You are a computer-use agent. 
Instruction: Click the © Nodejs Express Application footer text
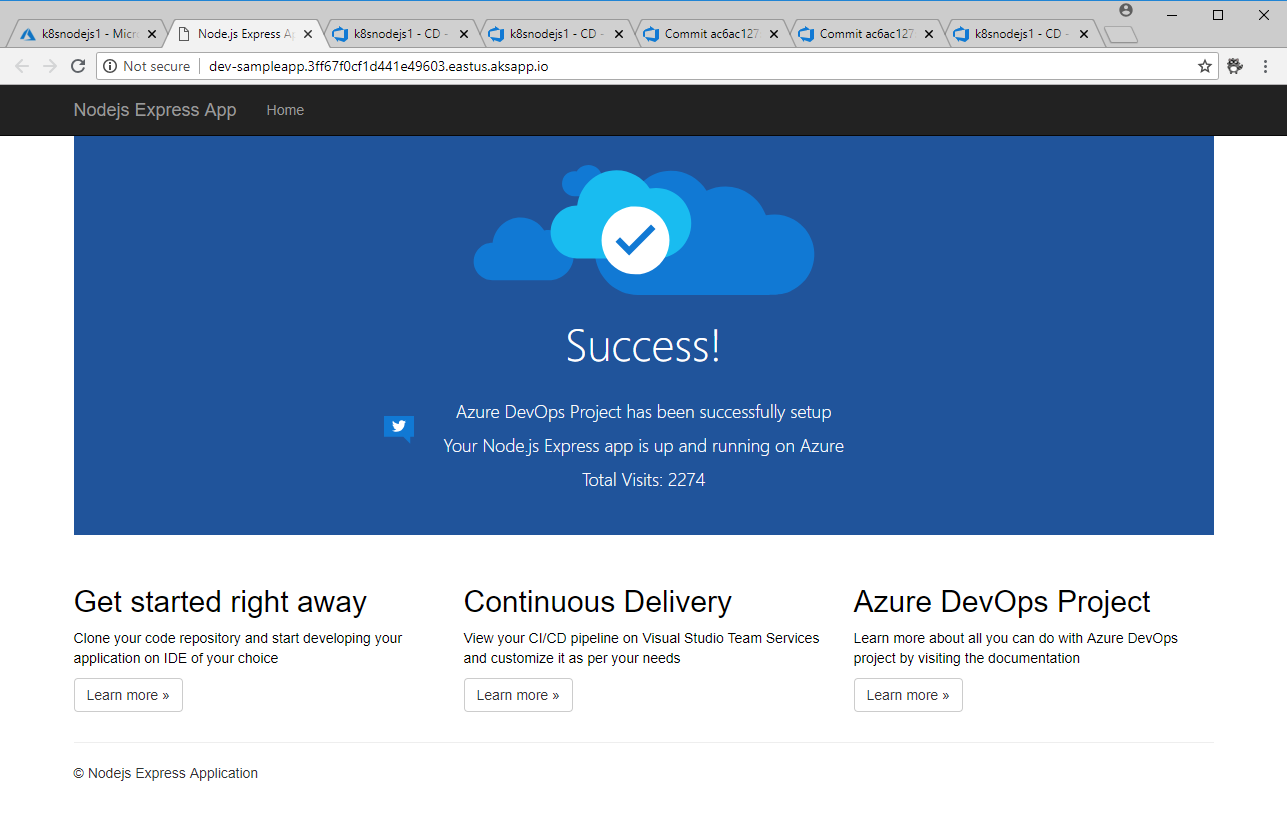[166, 773]
